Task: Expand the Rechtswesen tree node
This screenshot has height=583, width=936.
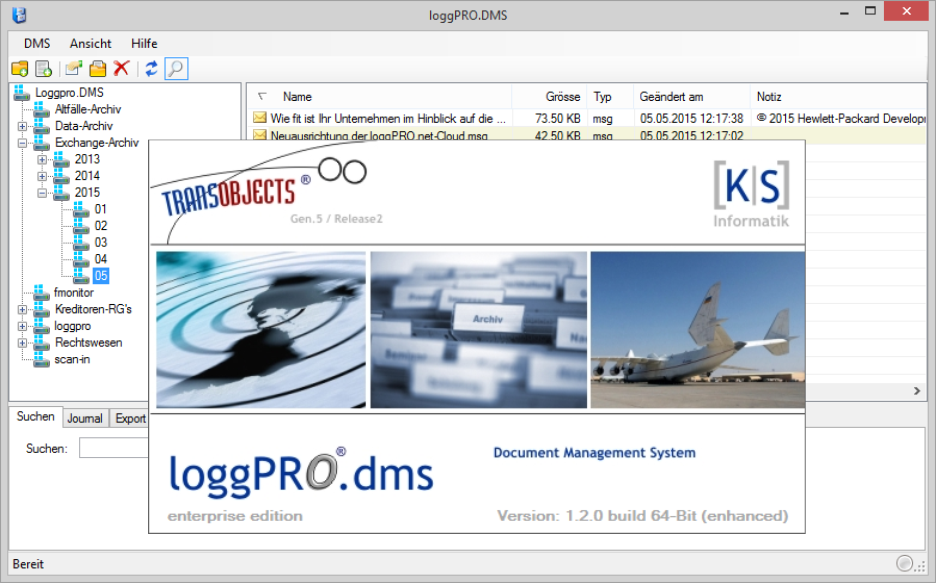Action: (22, 344)
